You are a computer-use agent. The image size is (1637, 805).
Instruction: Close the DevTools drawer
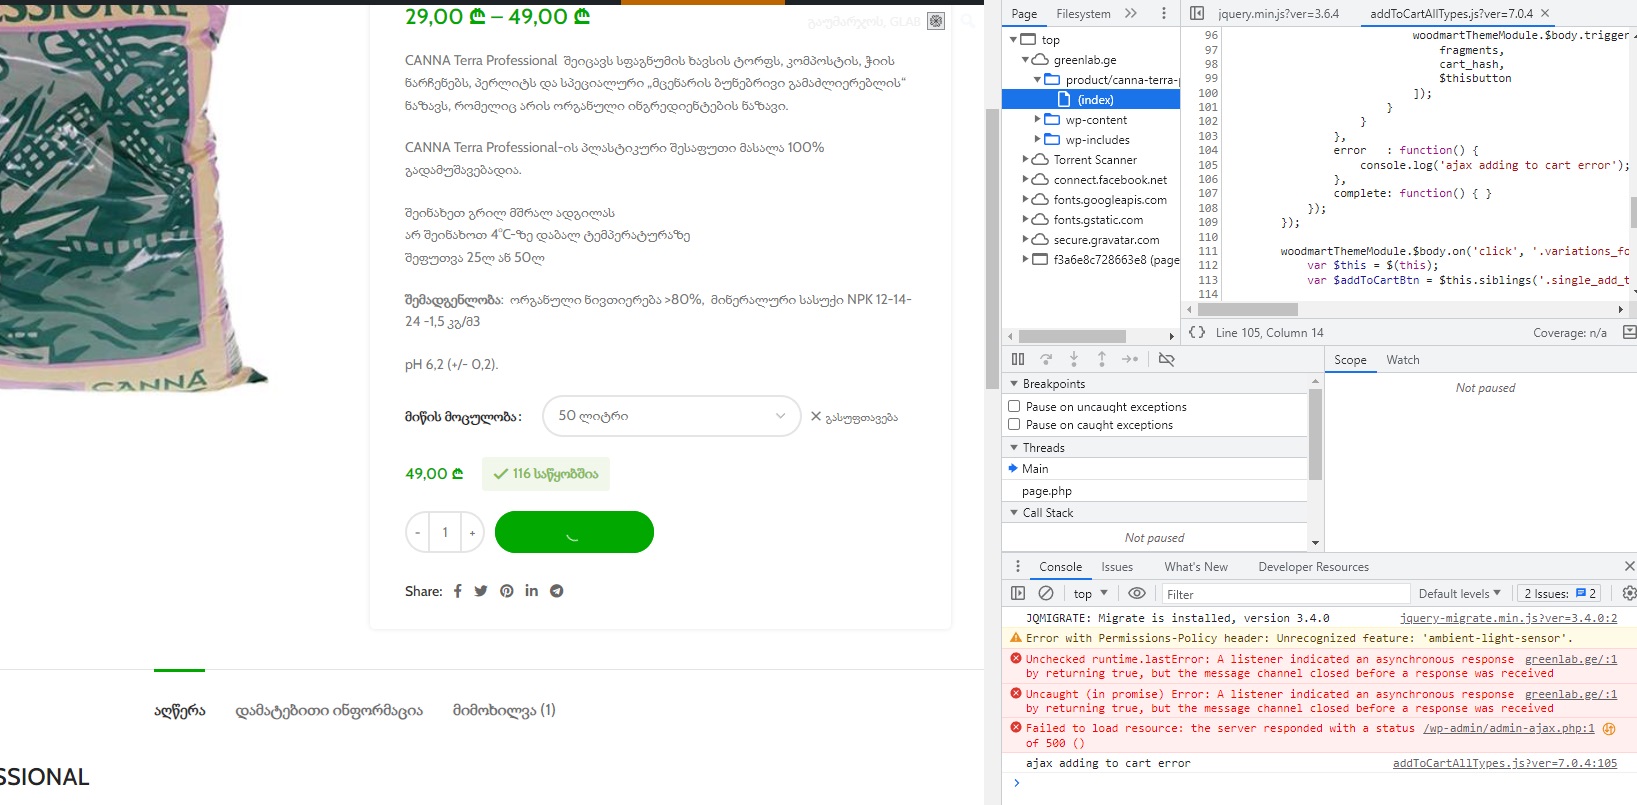coord(1629,567)
